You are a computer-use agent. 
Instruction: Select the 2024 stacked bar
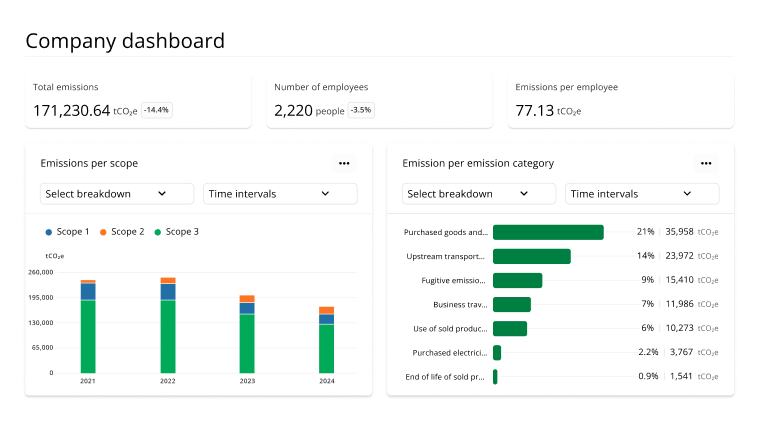[327, 340]
